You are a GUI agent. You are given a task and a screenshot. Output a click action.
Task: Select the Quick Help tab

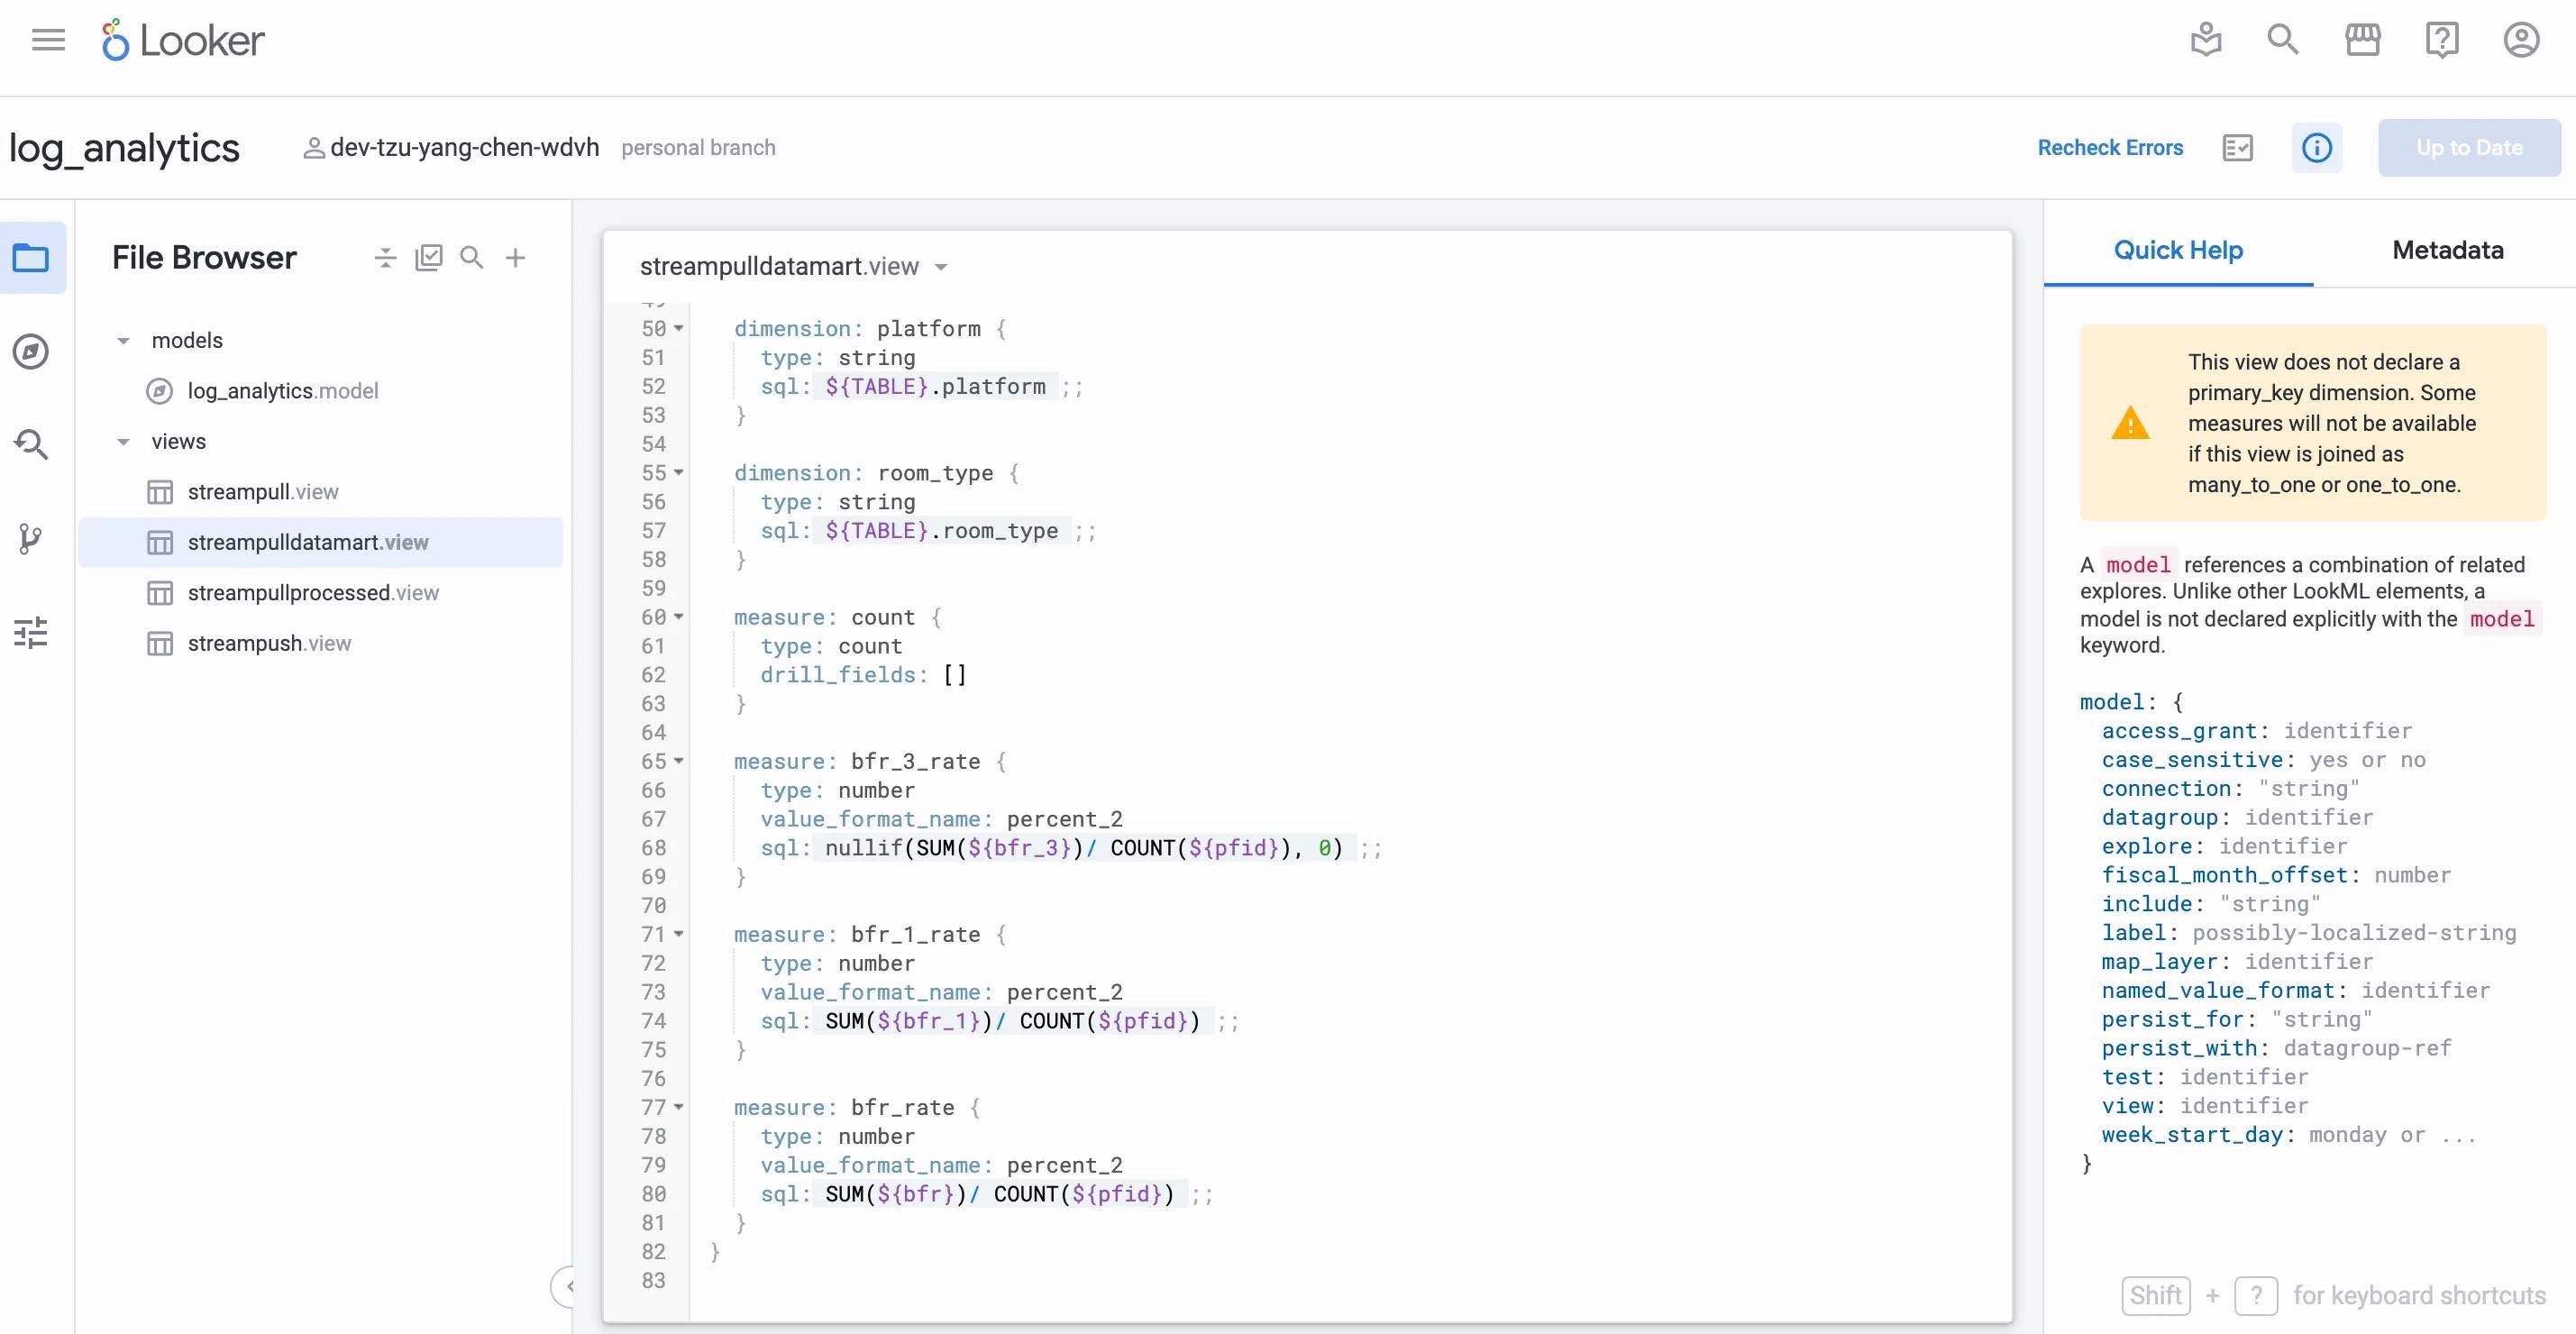coord(2177,250)
